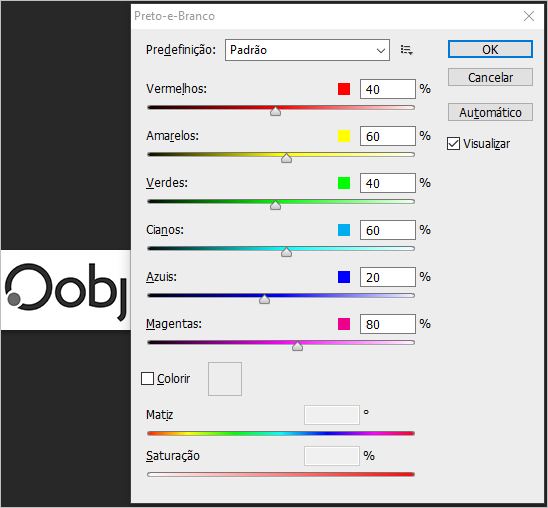Click the magenta Magentas color swatch
The image size is (548, 508).
pyautogui.click(x=344, y=324)
